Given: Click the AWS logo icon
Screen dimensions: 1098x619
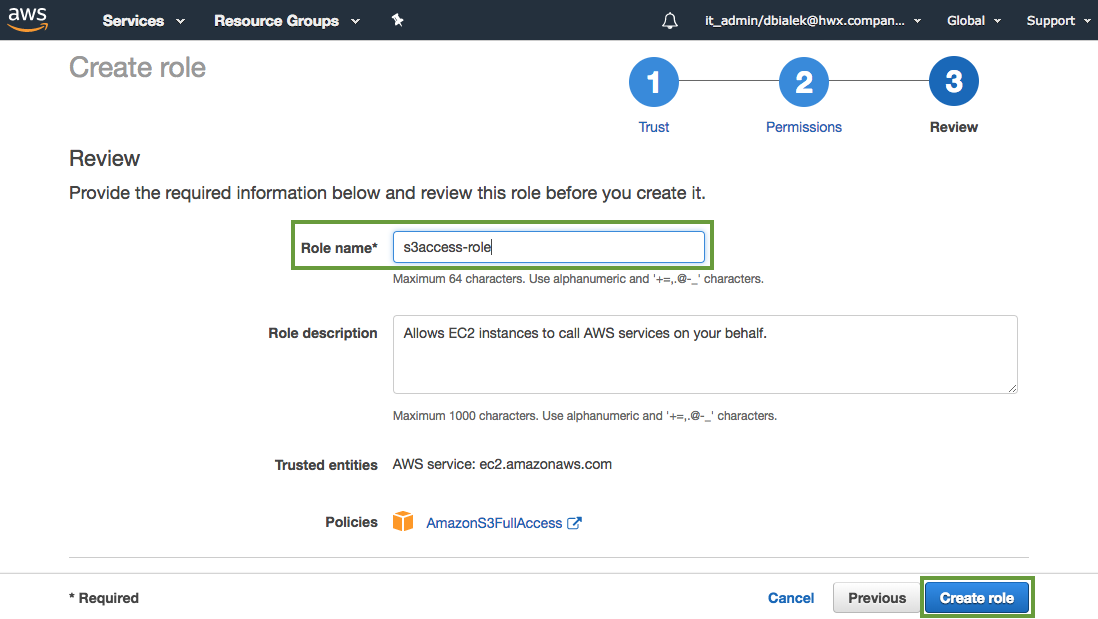Looking at the screenshot, I should point(30,20).
